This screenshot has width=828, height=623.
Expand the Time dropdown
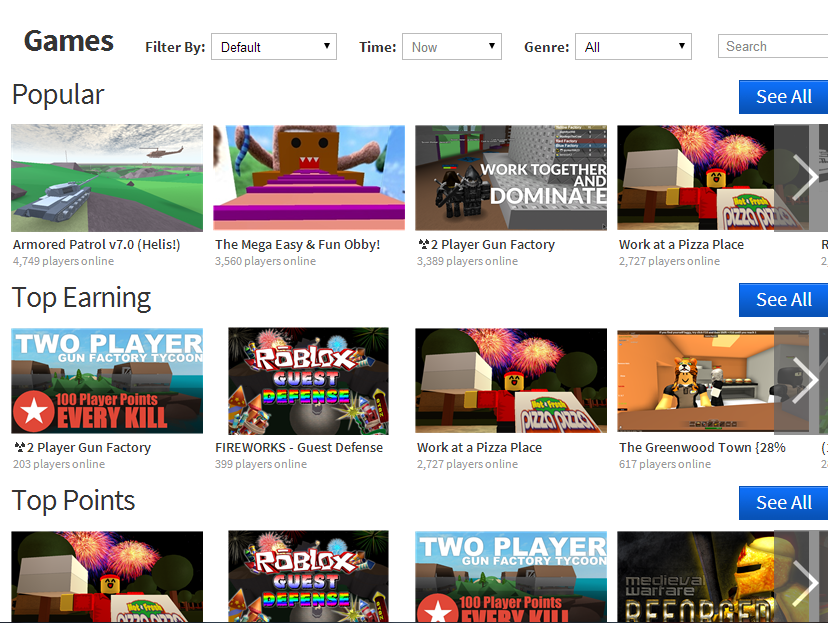click(x=451, y=47)
